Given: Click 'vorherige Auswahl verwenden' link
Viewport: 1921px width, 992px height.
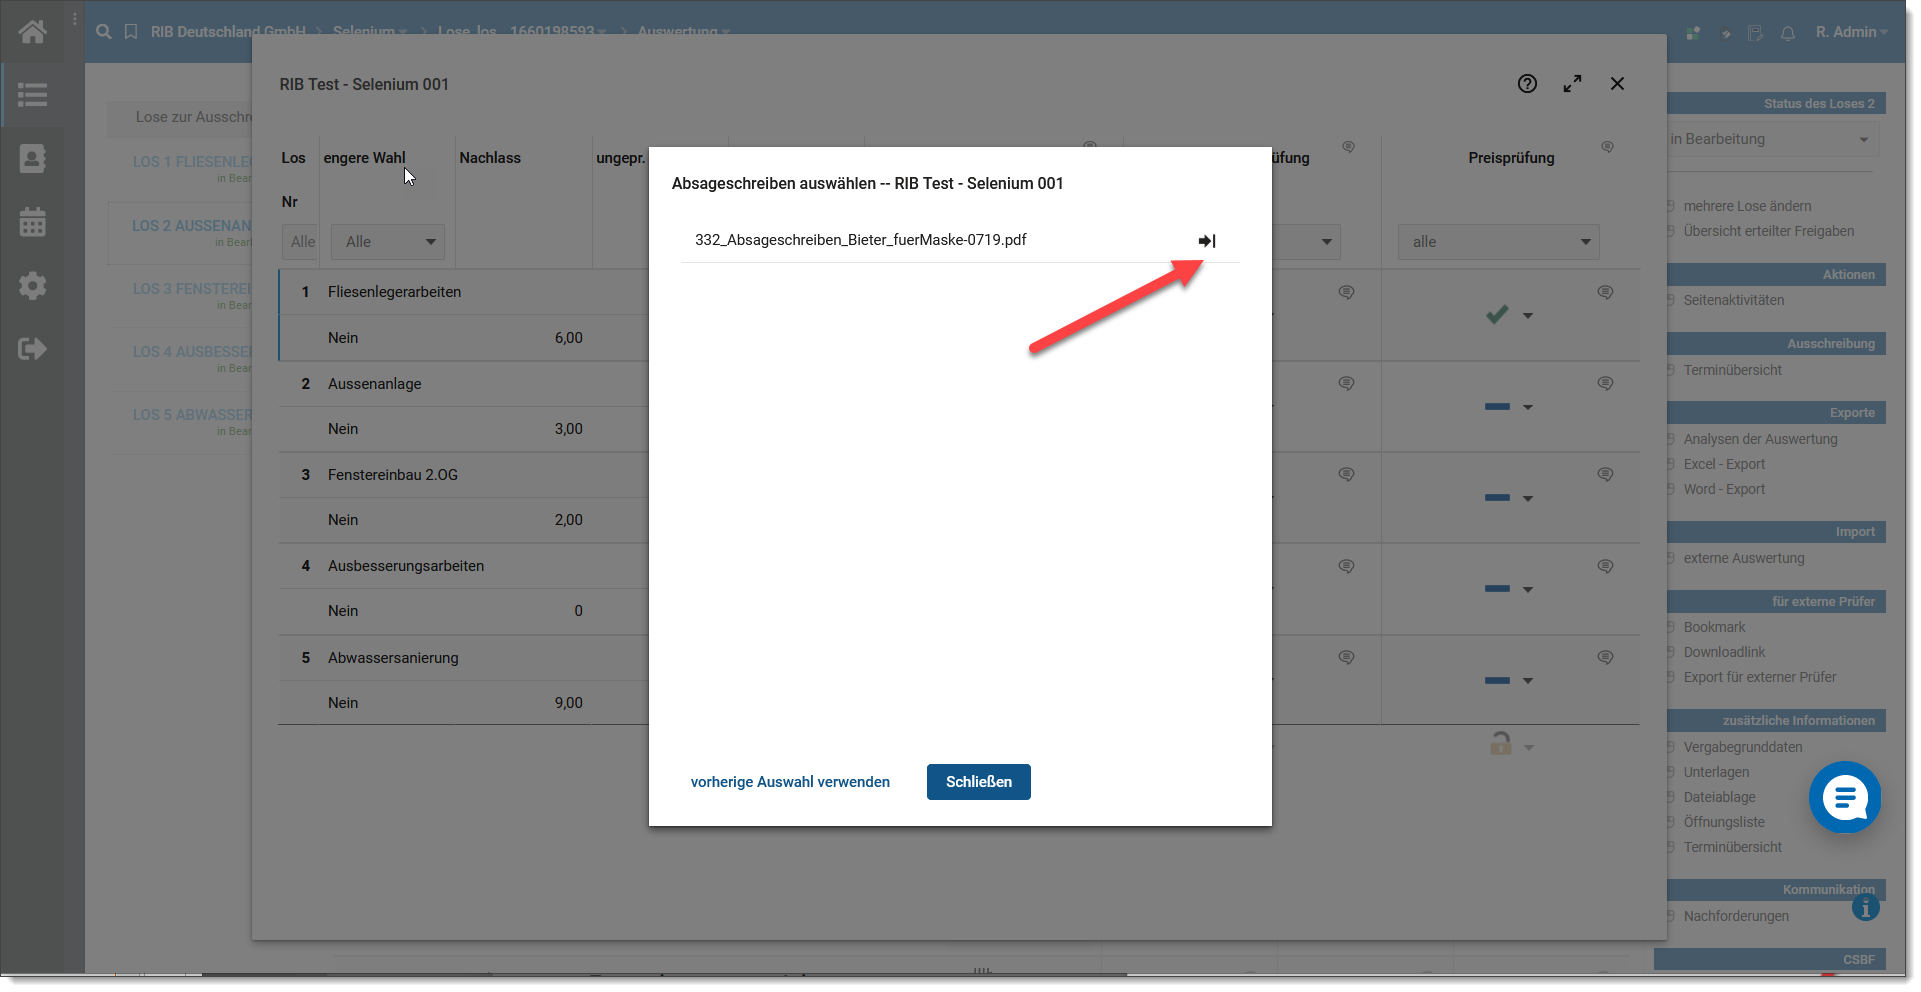Looking at the screenshot, I should coord(790,782).
